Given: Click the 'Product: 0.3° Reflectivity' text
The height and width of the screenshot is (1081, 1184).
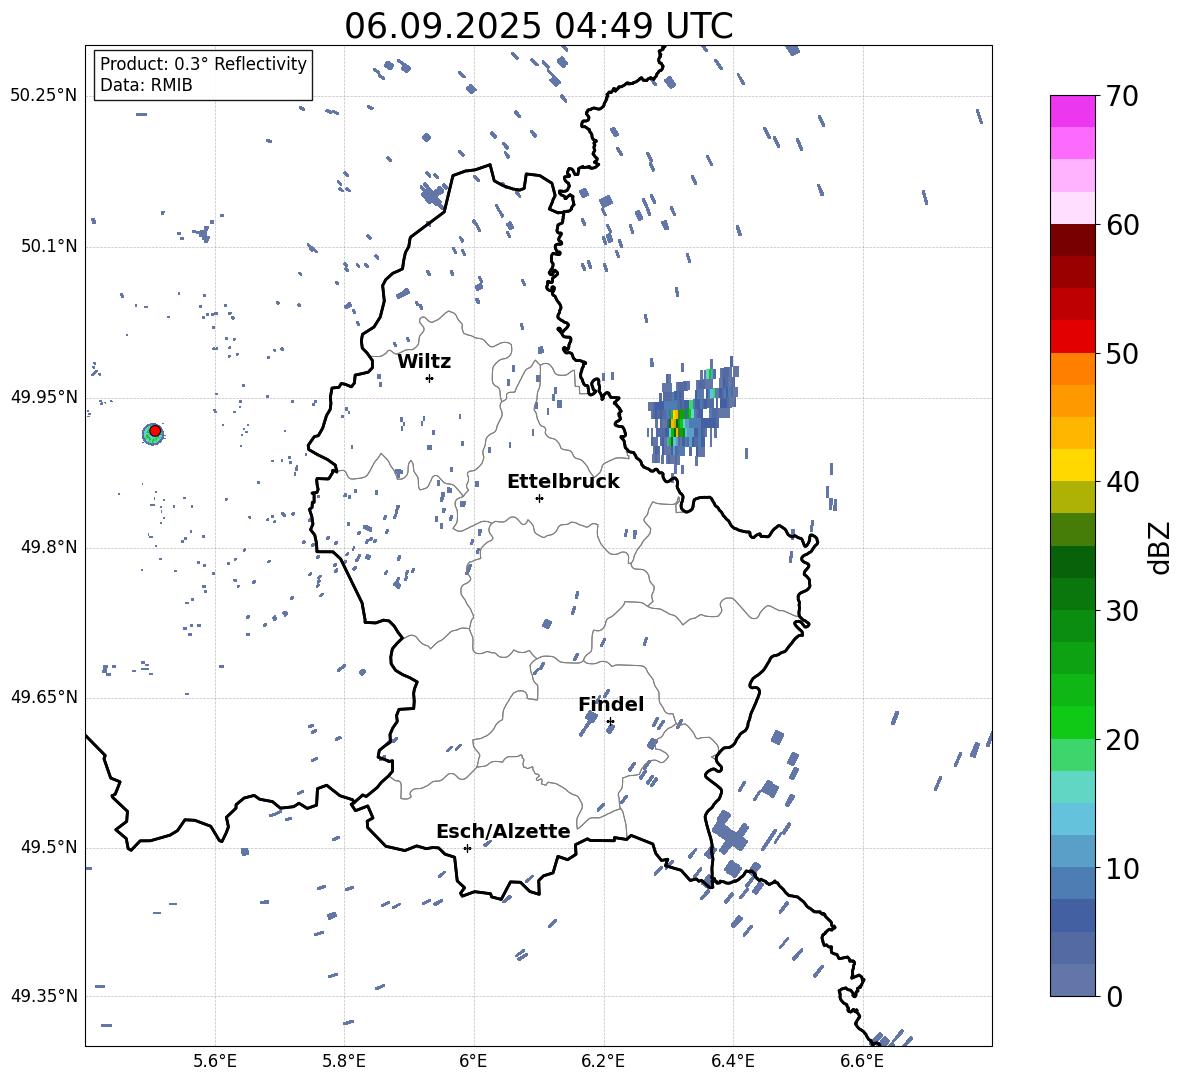Looking at the screenshot, I should click(203, 63).
